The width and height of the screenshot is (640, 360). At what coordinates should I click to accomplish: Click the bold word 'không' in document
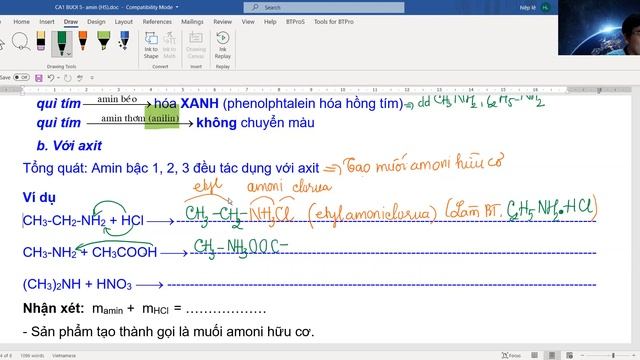click(216, 123)
